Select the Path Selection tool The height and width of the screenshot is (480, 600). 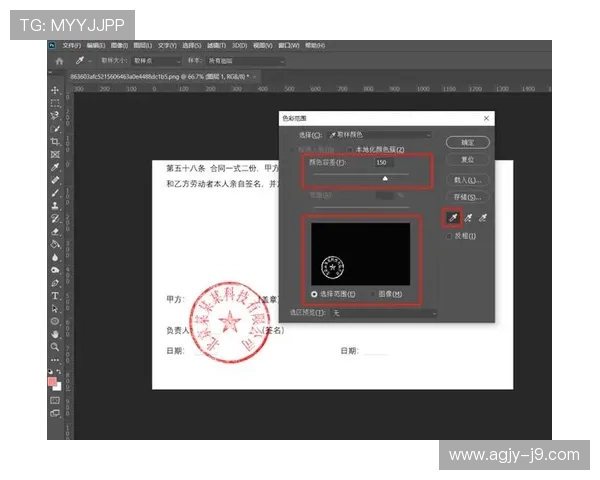click(55, 309)
